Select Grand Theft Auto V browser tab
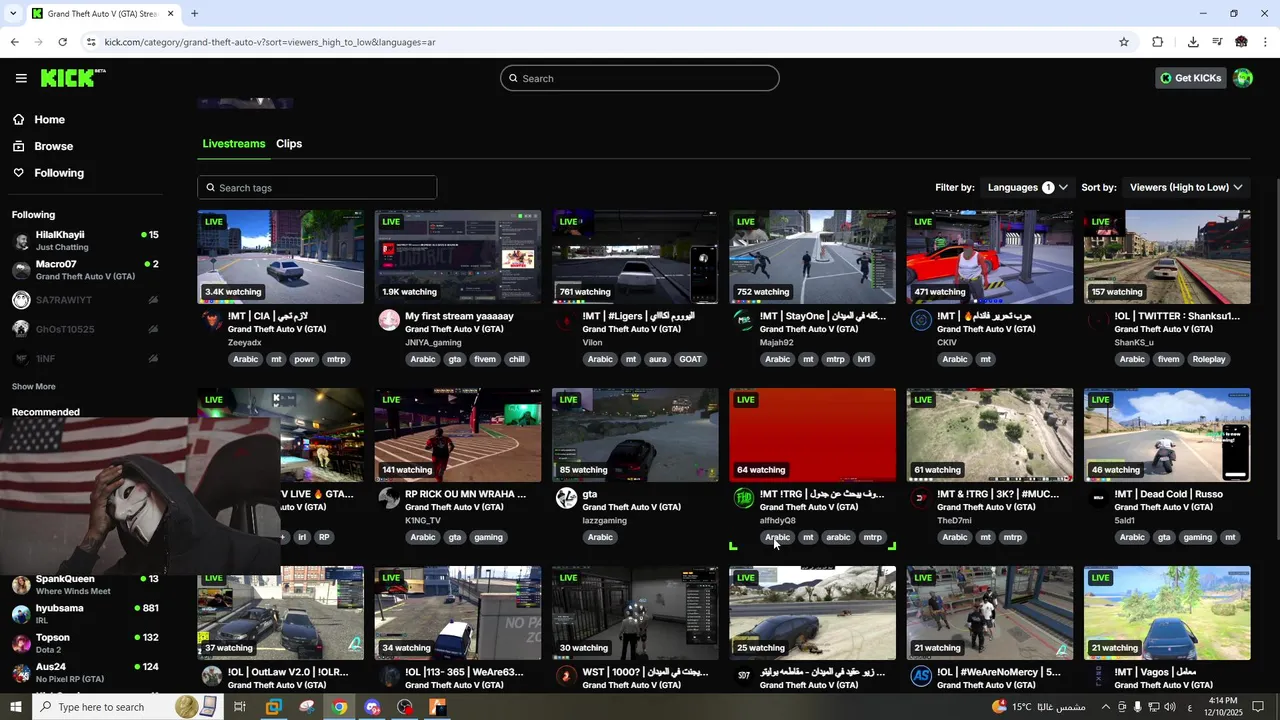This screenshot has height=720, width=1280. [x=102, y=14]
